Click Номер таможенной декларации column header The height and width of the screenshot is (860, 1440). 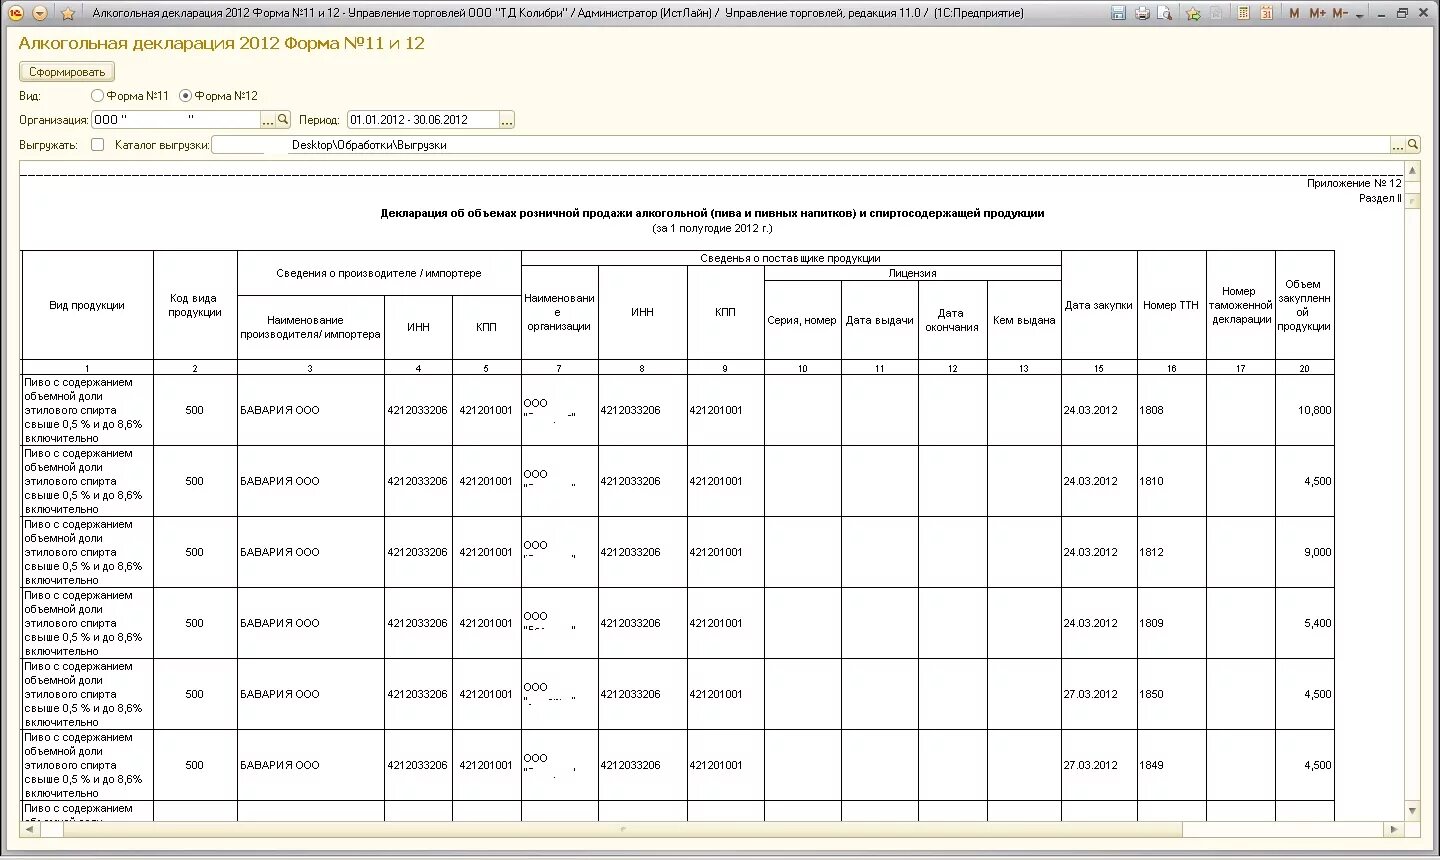(x=1240, y=305)
